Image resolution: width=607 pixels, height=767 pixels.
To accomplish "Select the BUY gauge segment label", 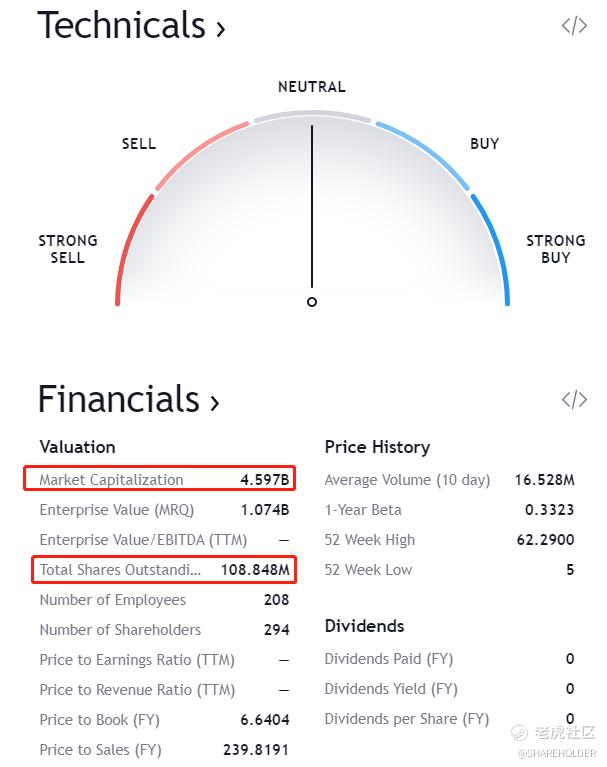I will 485,144.
